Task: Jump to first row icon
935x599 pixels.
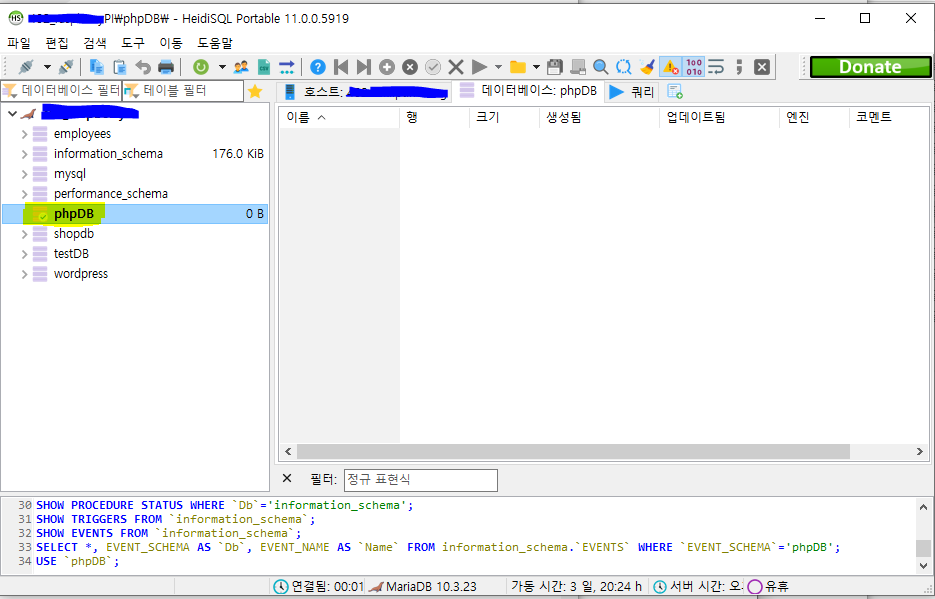Action: point(341,67)
